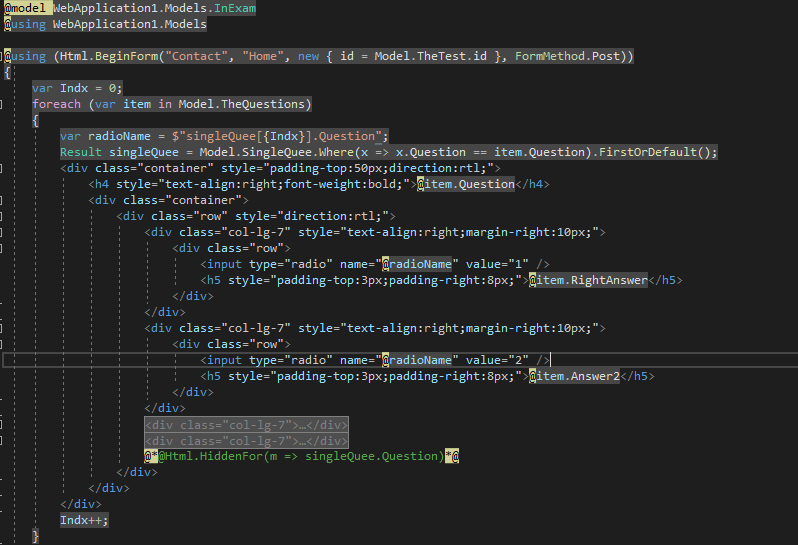
Task: Click the commented @Html.HiddenFor call
Action: pos(301,456)
